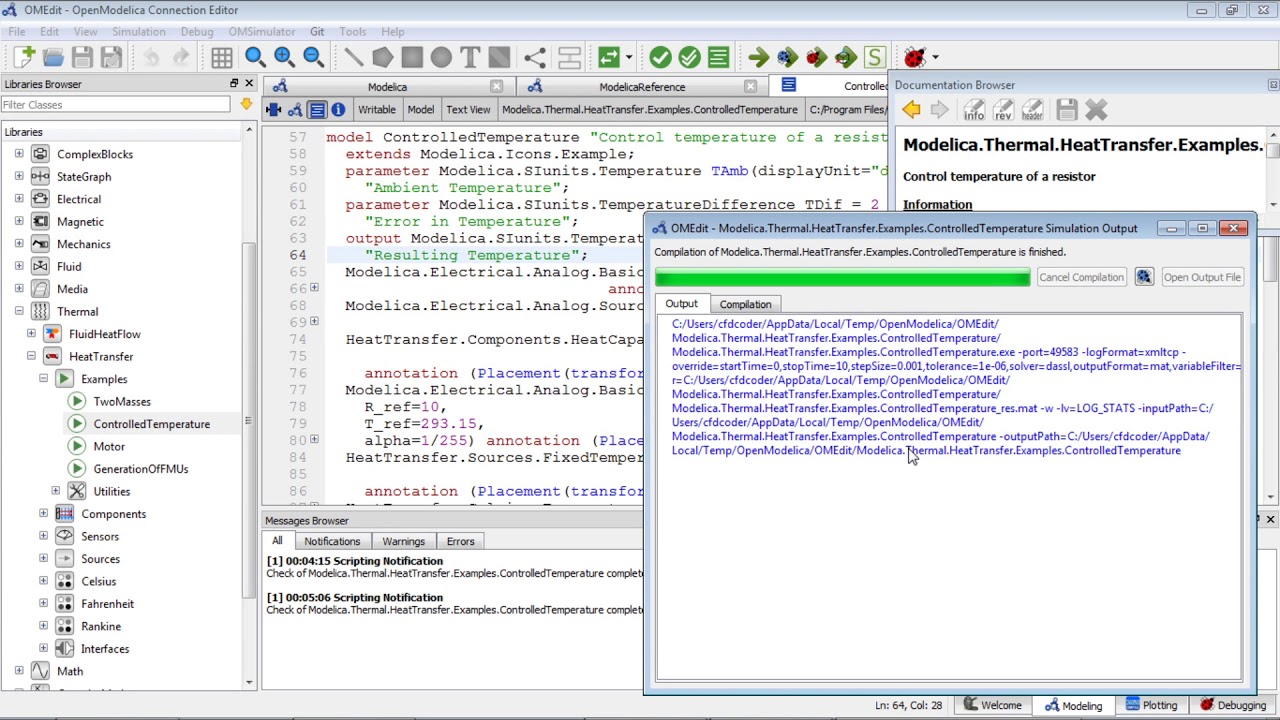Screen dimensions: 1280x720
Task: Click the Transformational Debugger icon in Simulation Output
Action: [1144, 277]
